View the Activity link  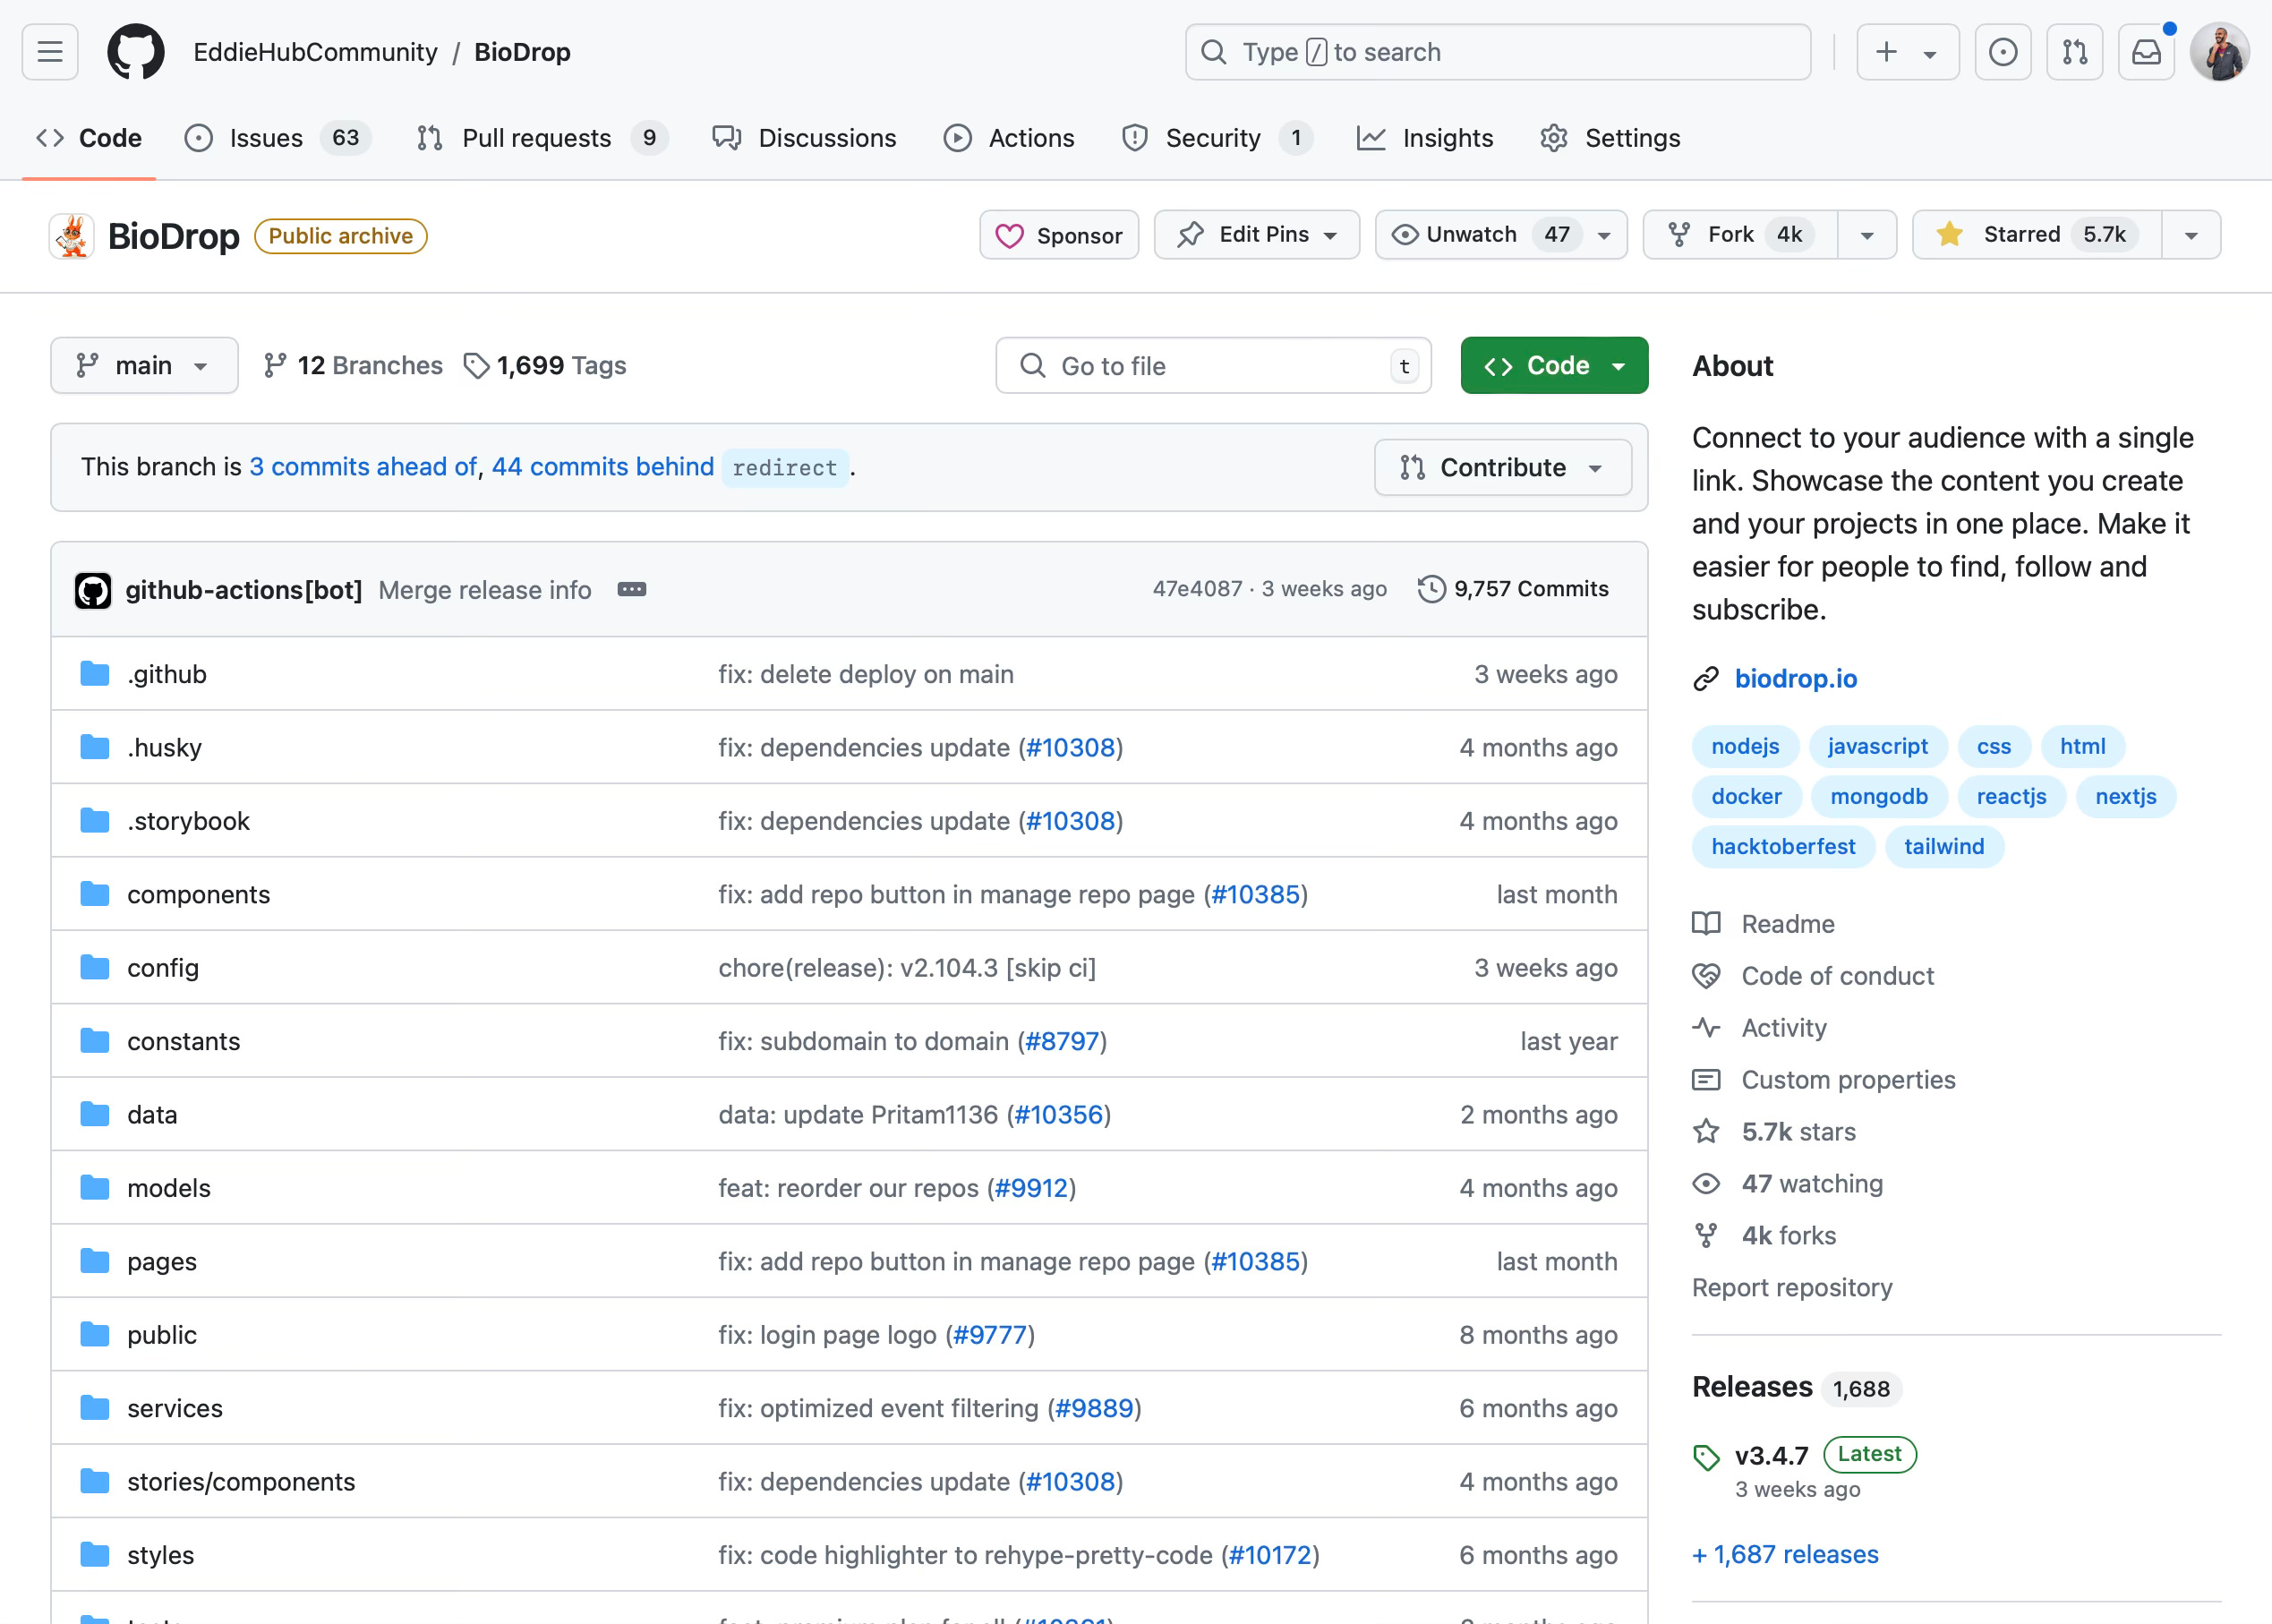tap(1784, 1028)
